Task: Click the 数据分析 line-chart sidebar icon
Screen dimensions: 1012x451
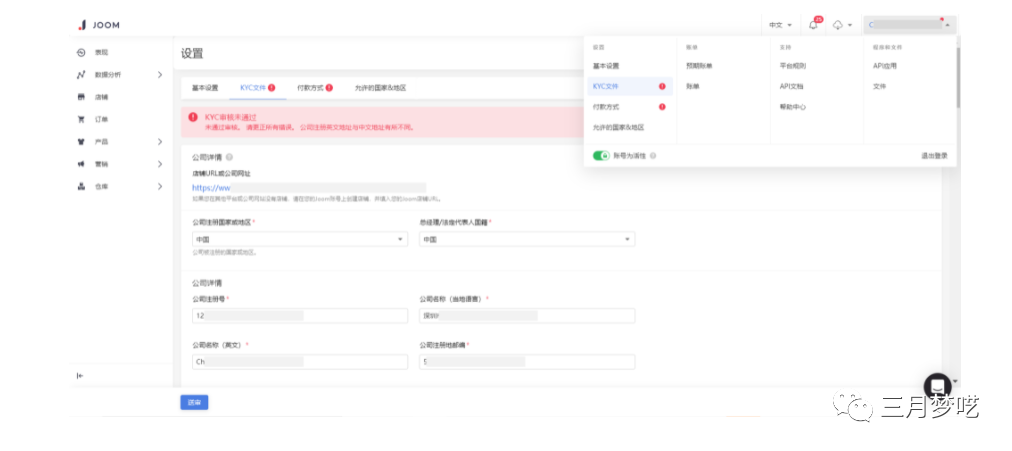Action: click(x=81, y=75)
